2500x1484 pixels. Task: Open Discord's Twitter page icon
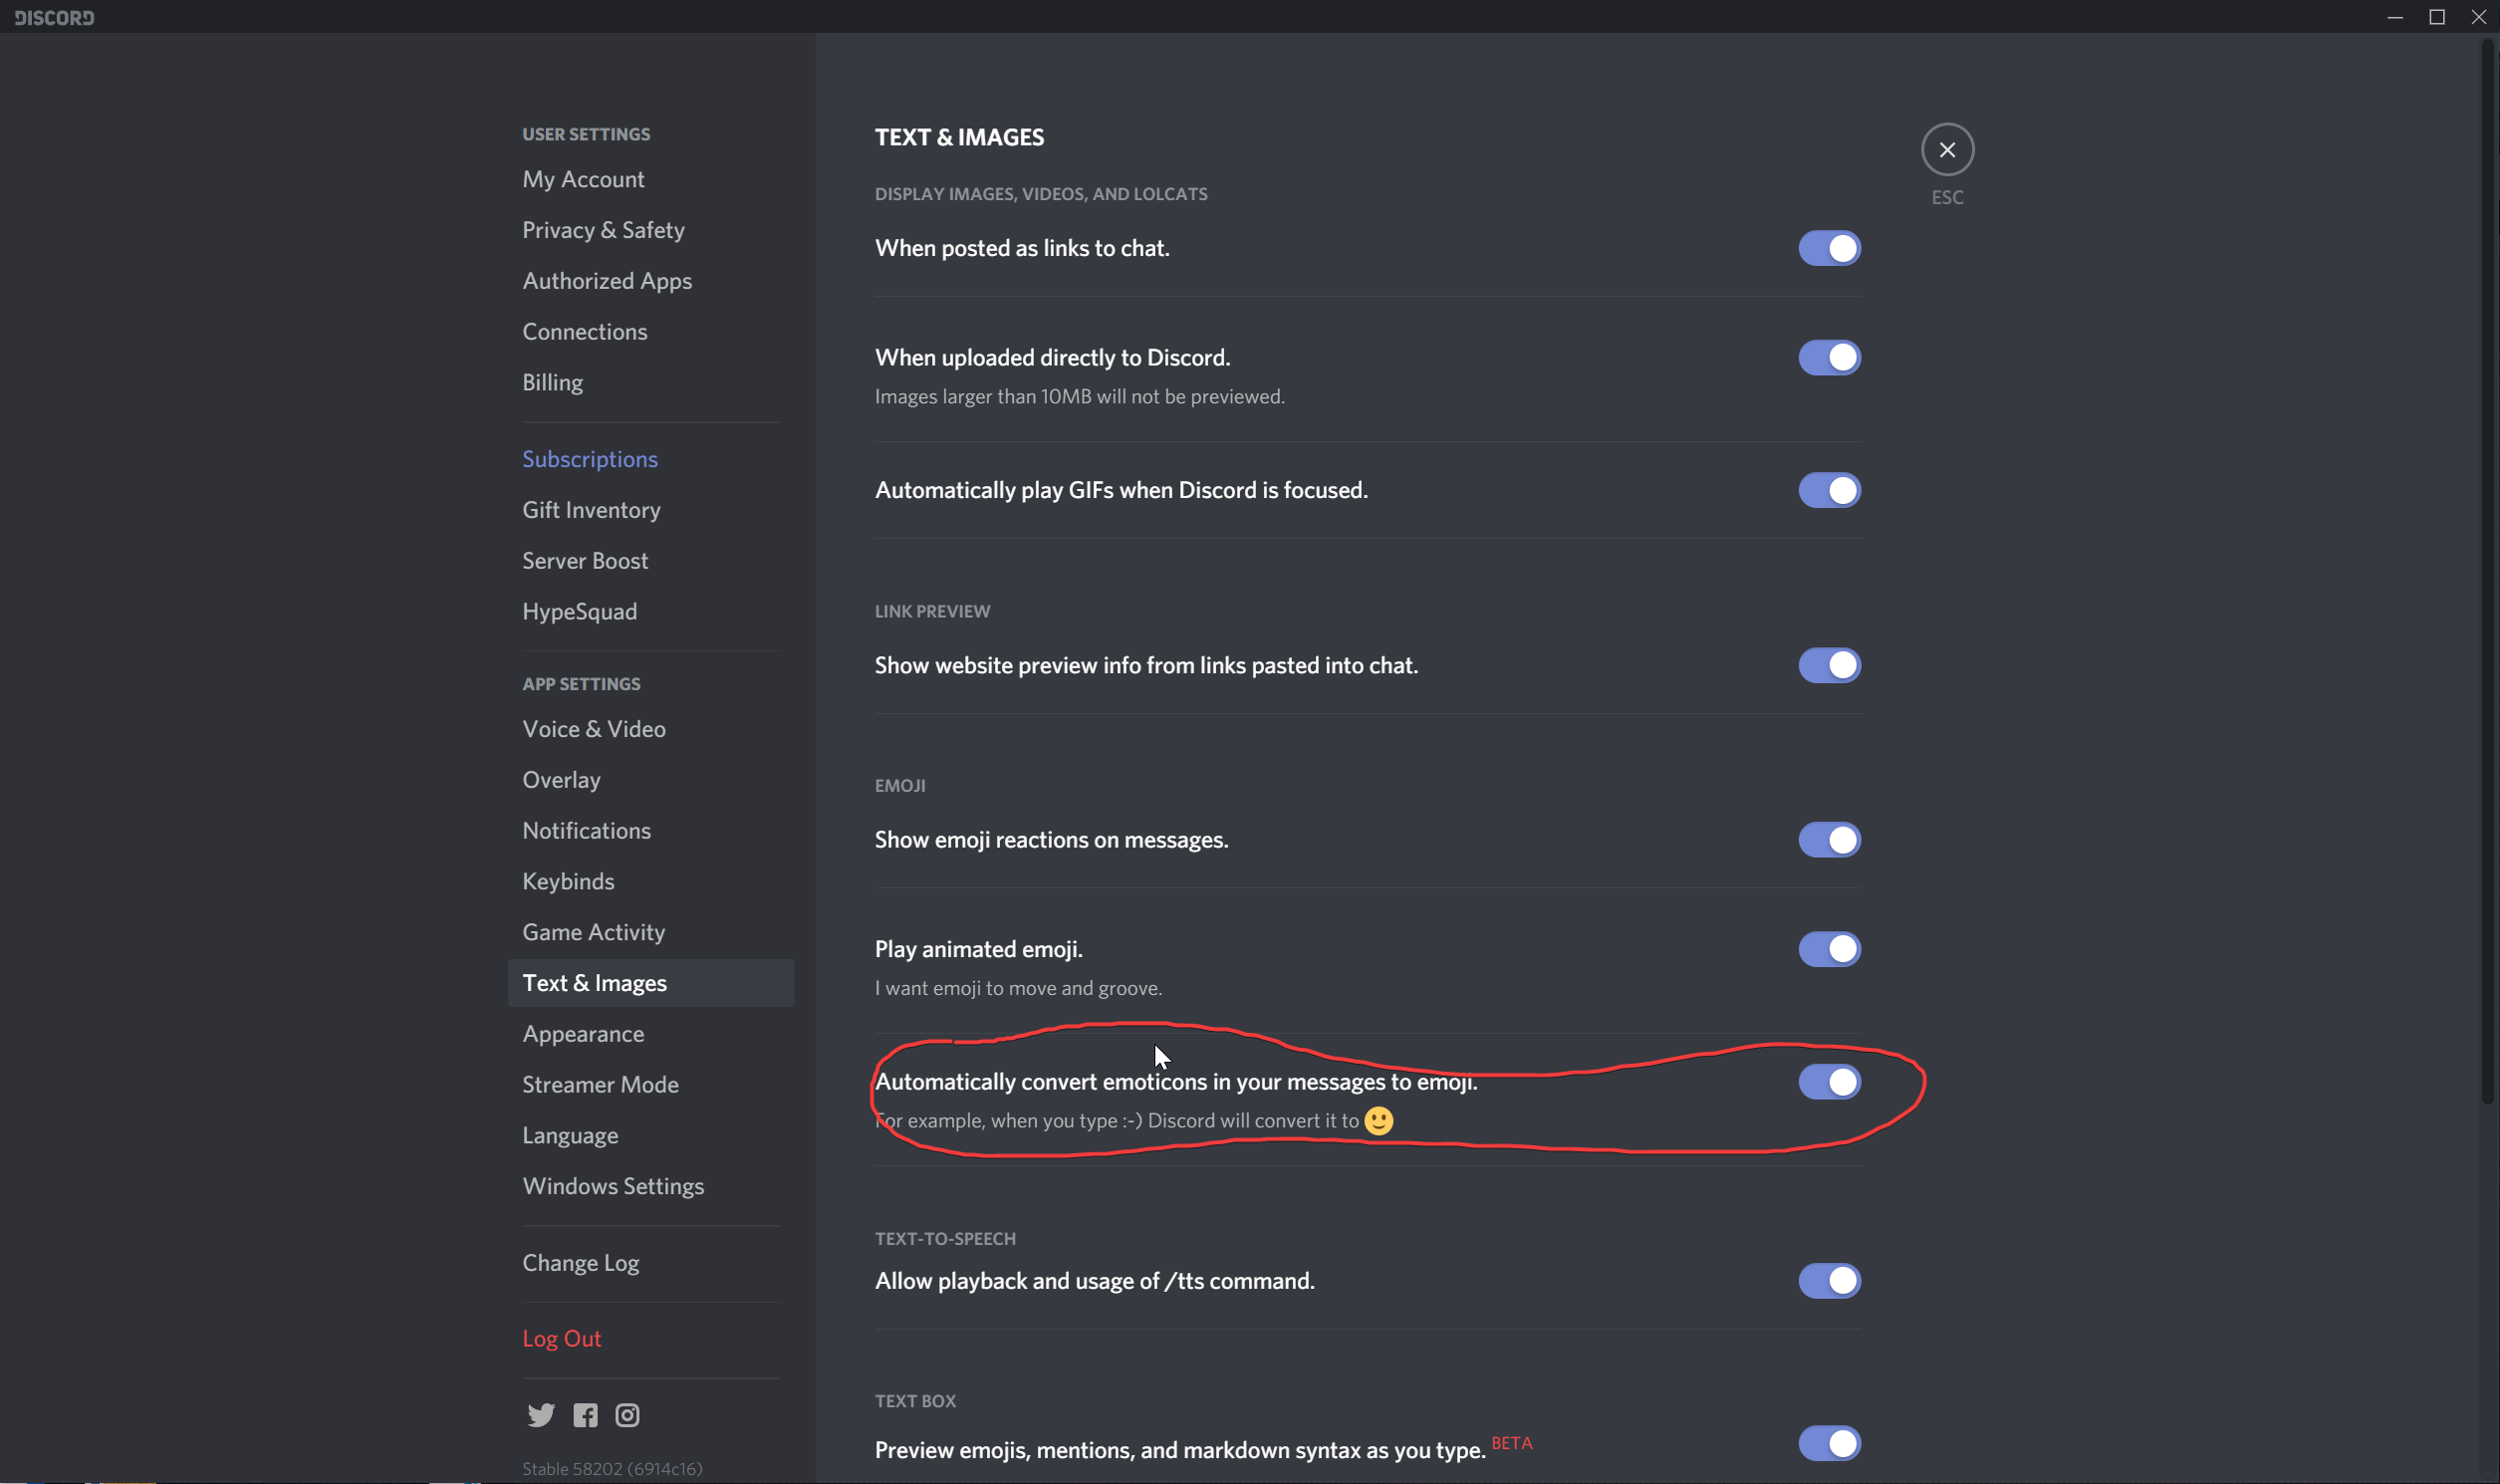click(541, 1415)
